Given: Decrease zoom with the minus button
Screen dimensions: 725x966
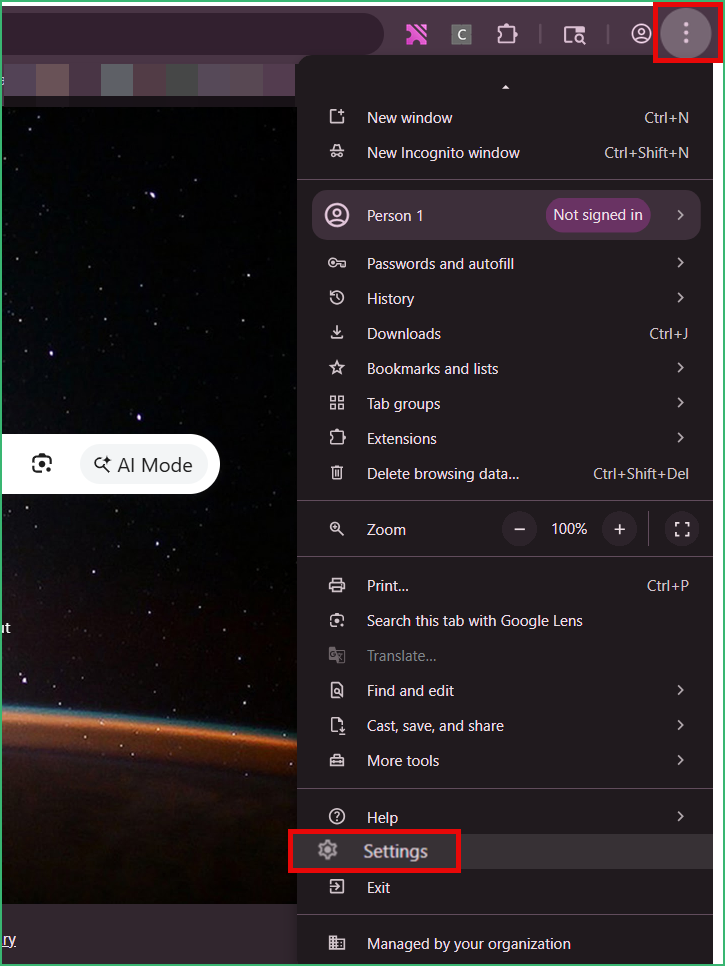Looking at the screenshot, I should (x=519, y=529).
